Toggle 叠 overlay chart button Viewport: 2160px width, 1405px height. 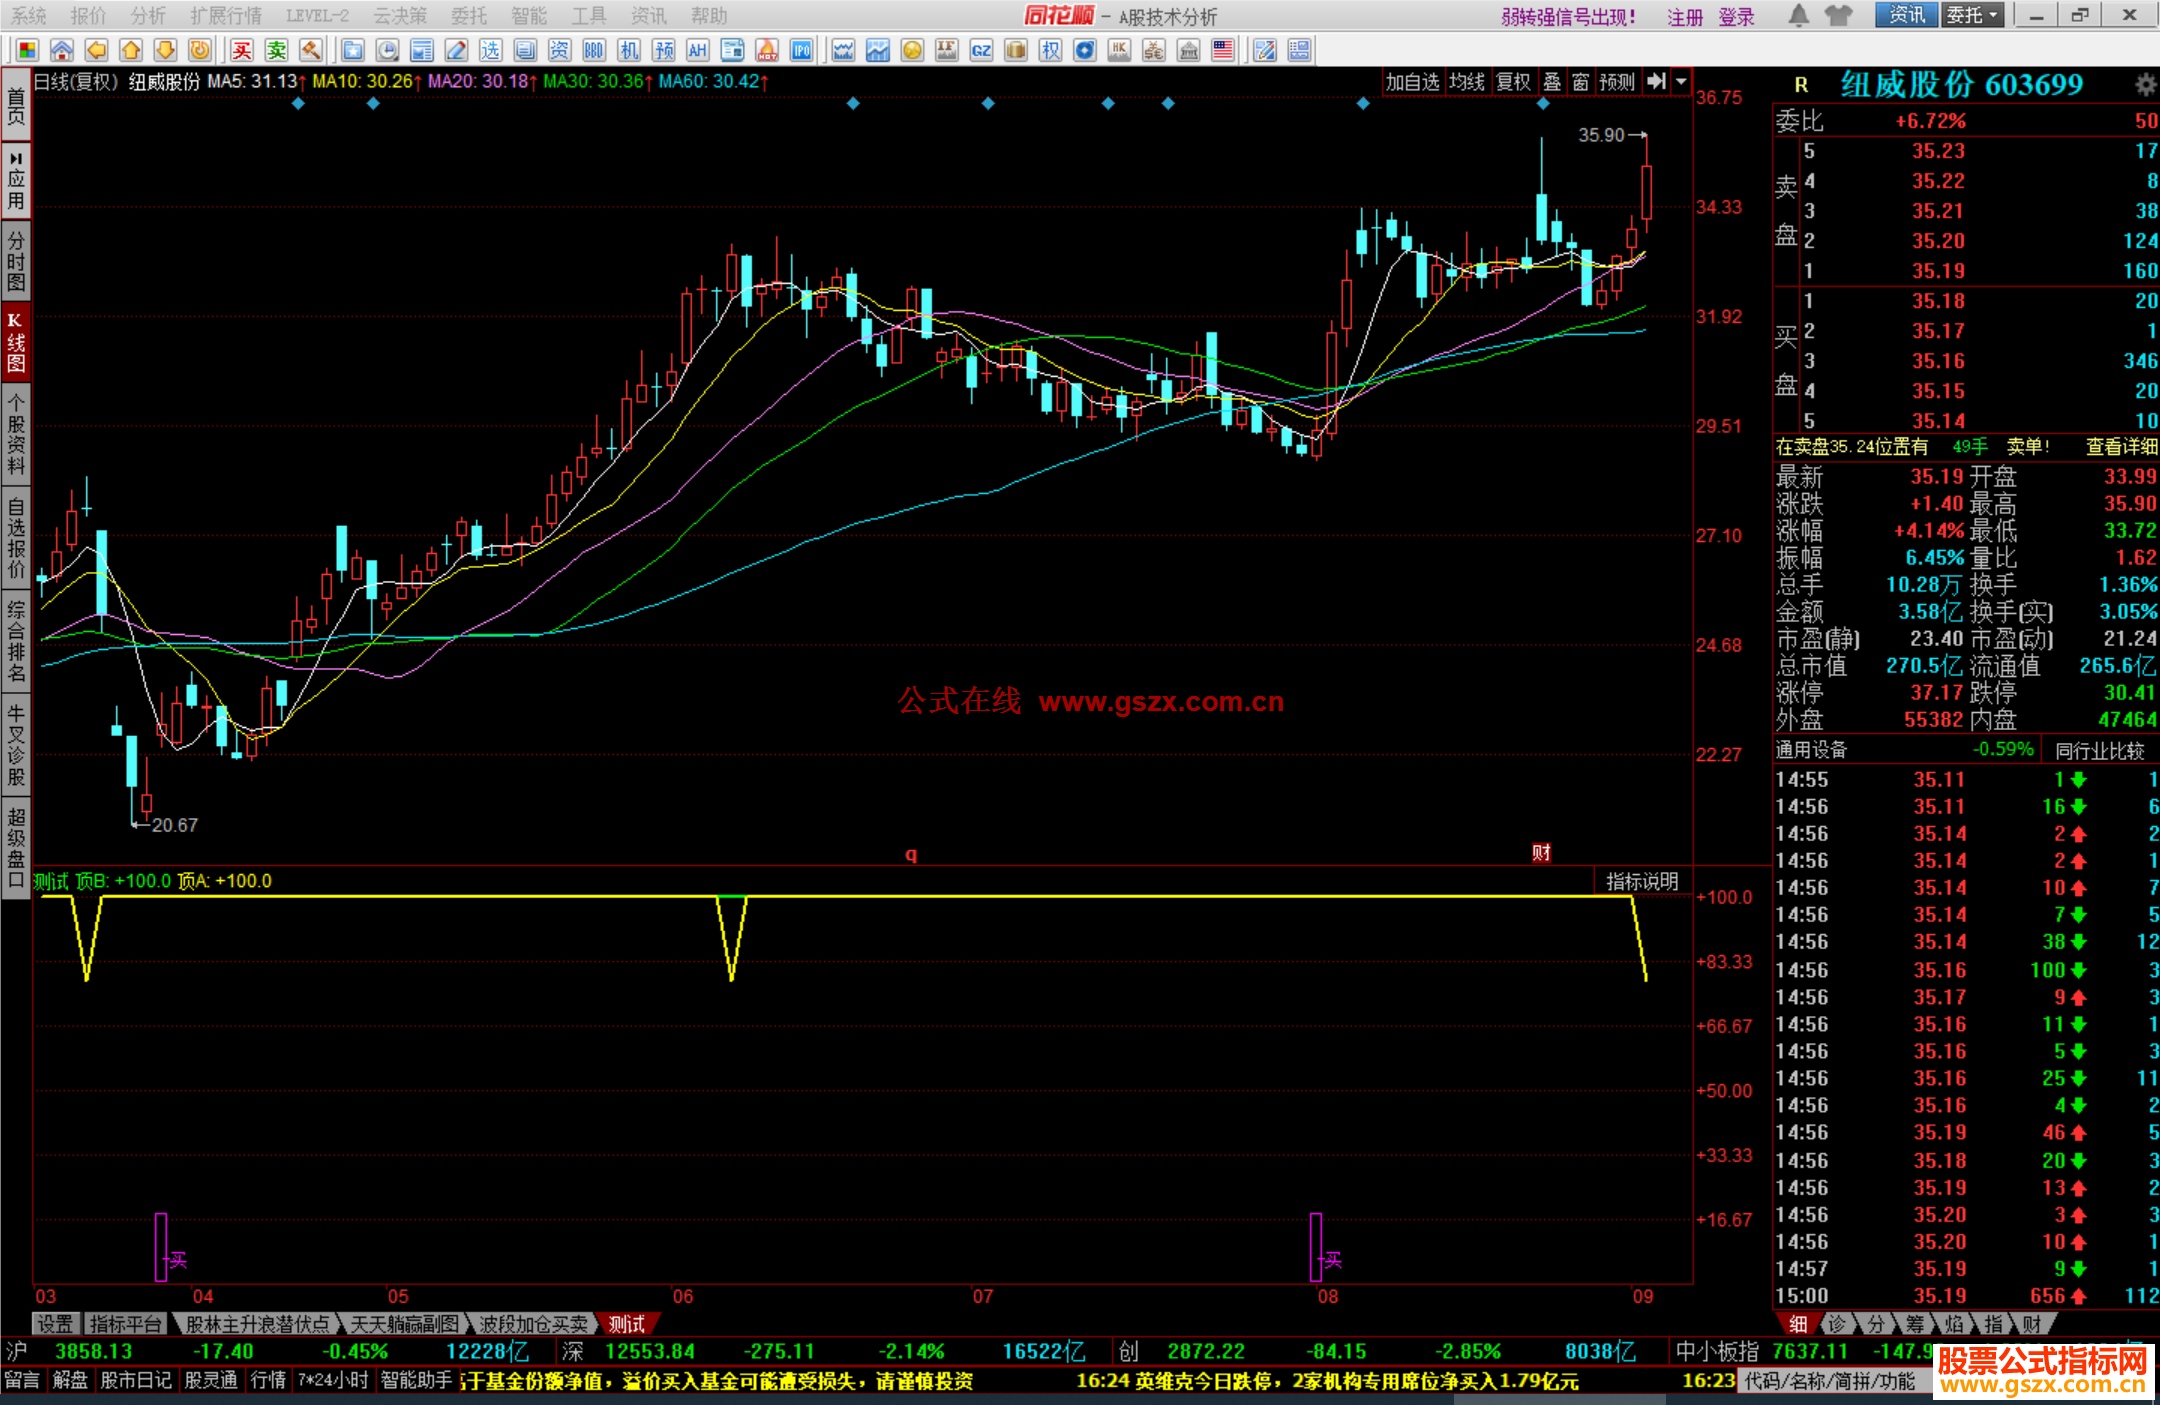tap(1552, 82)
